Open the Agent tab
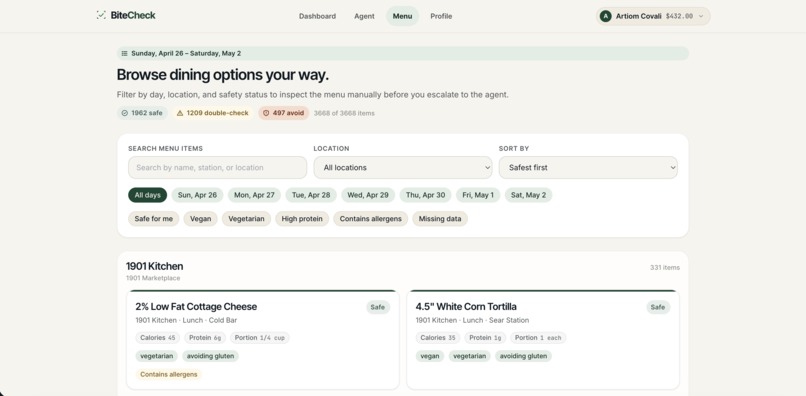Viewport: 806px width, 396px height. [x=364, y=16]
